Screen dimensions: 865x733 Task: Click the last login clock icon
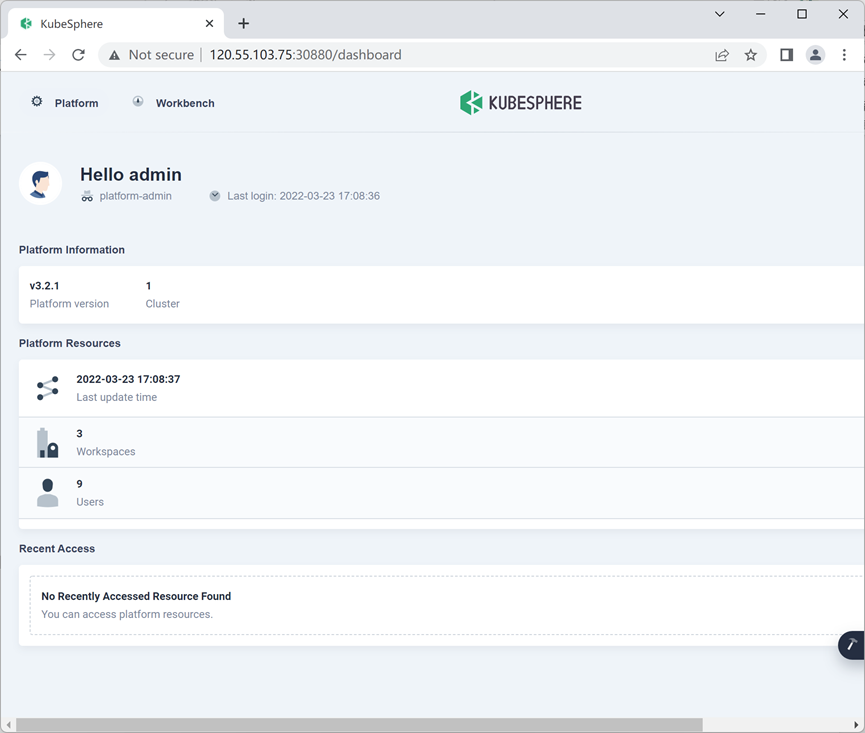point(215,196)
